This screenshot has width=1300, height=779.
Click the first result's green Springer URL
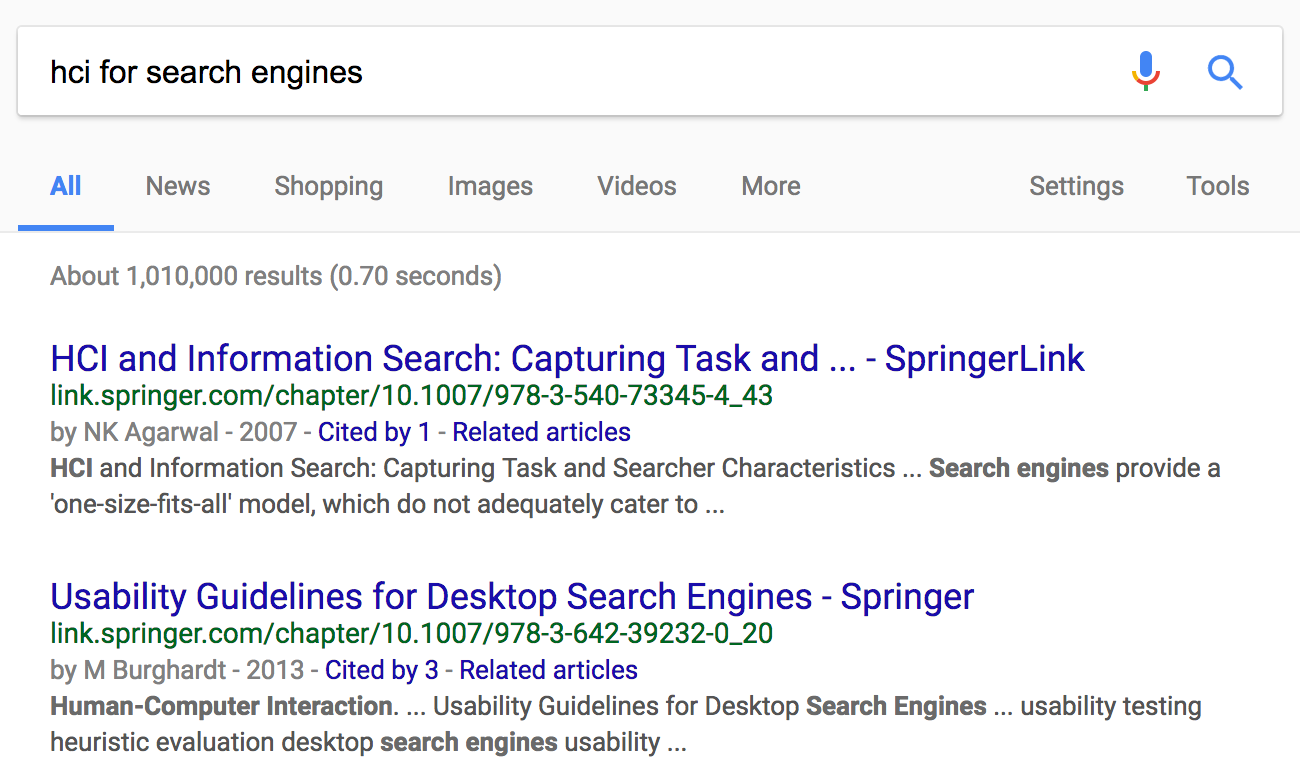(x=411, y=396)
